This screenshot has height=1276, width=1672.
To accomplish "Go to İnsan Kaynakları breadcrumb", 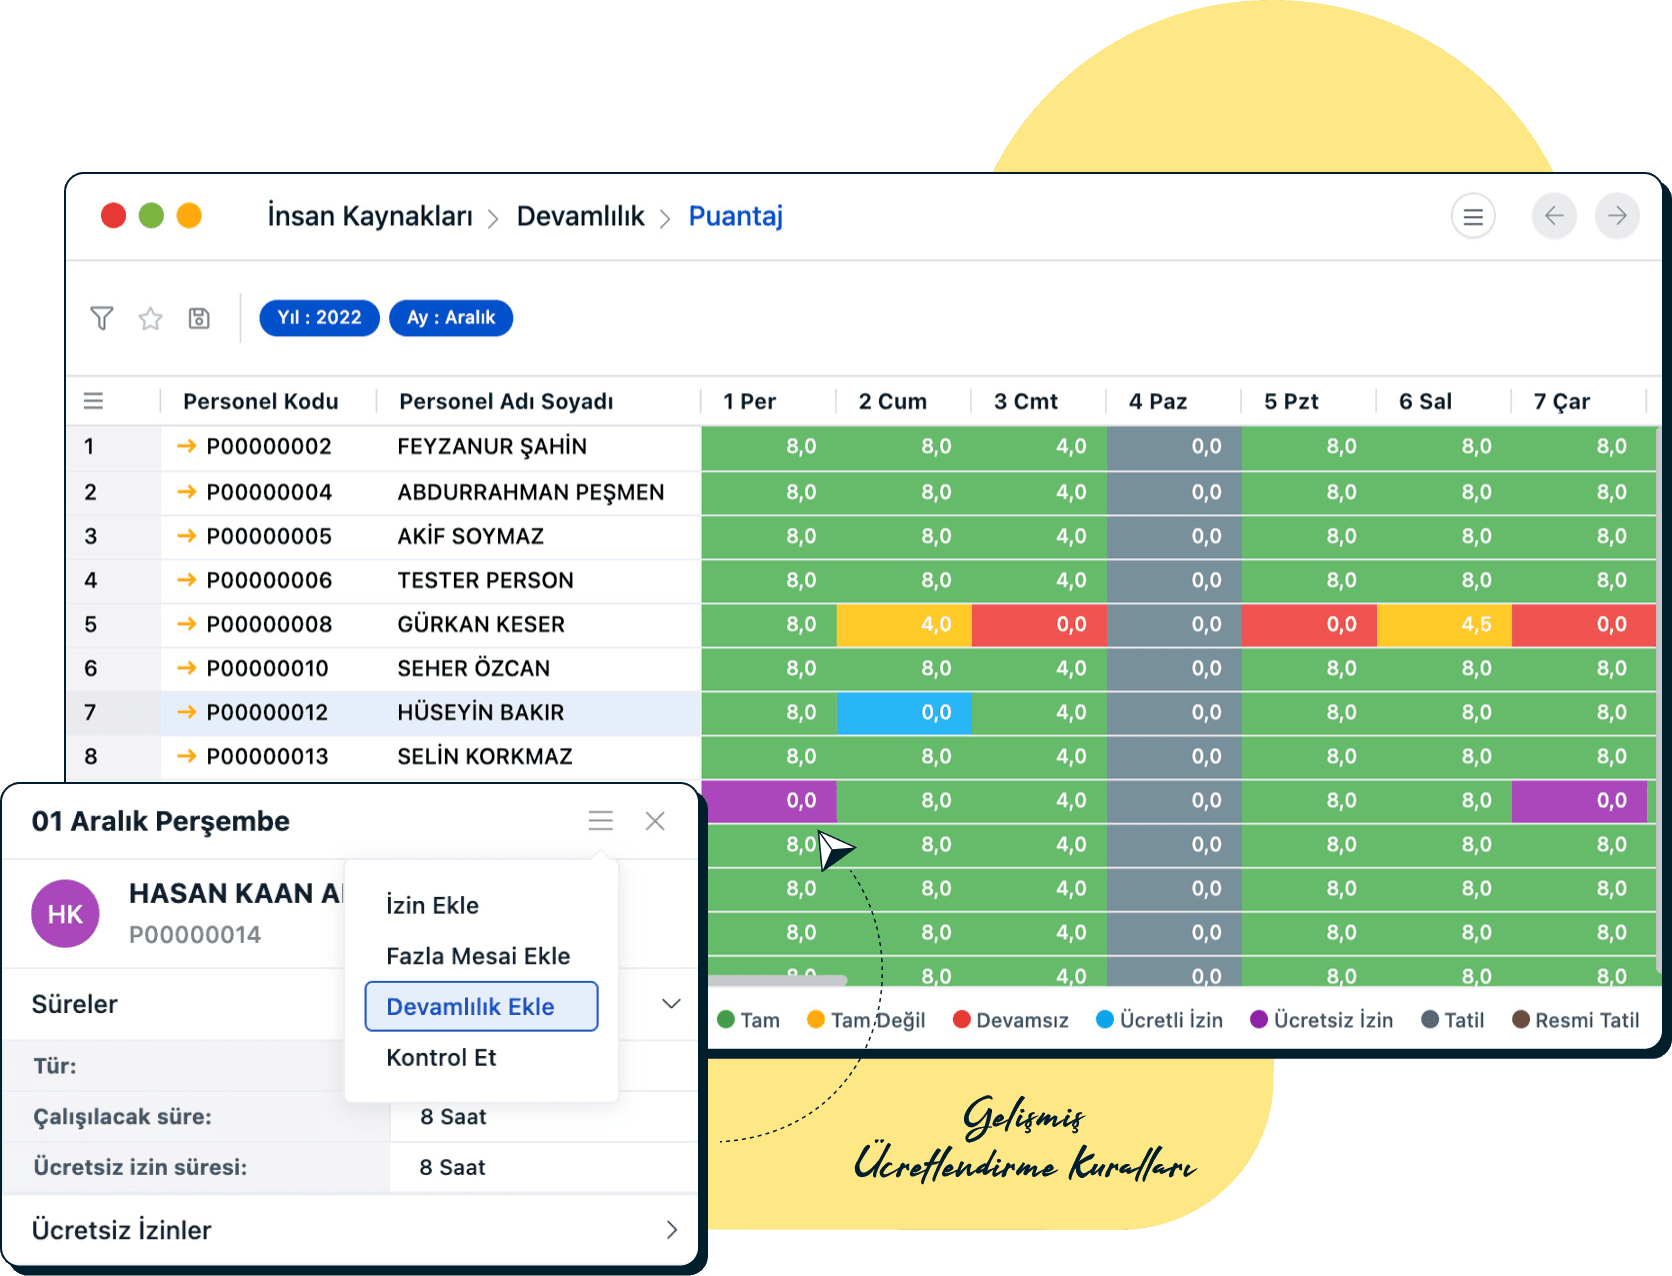I will coord(369,216).
